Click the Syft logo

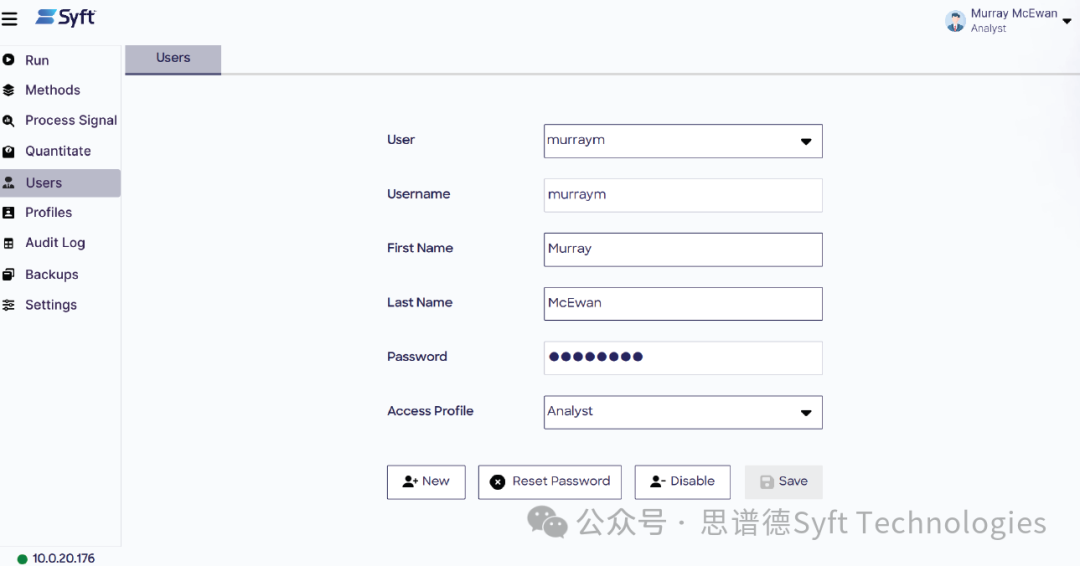pos(65,17)
